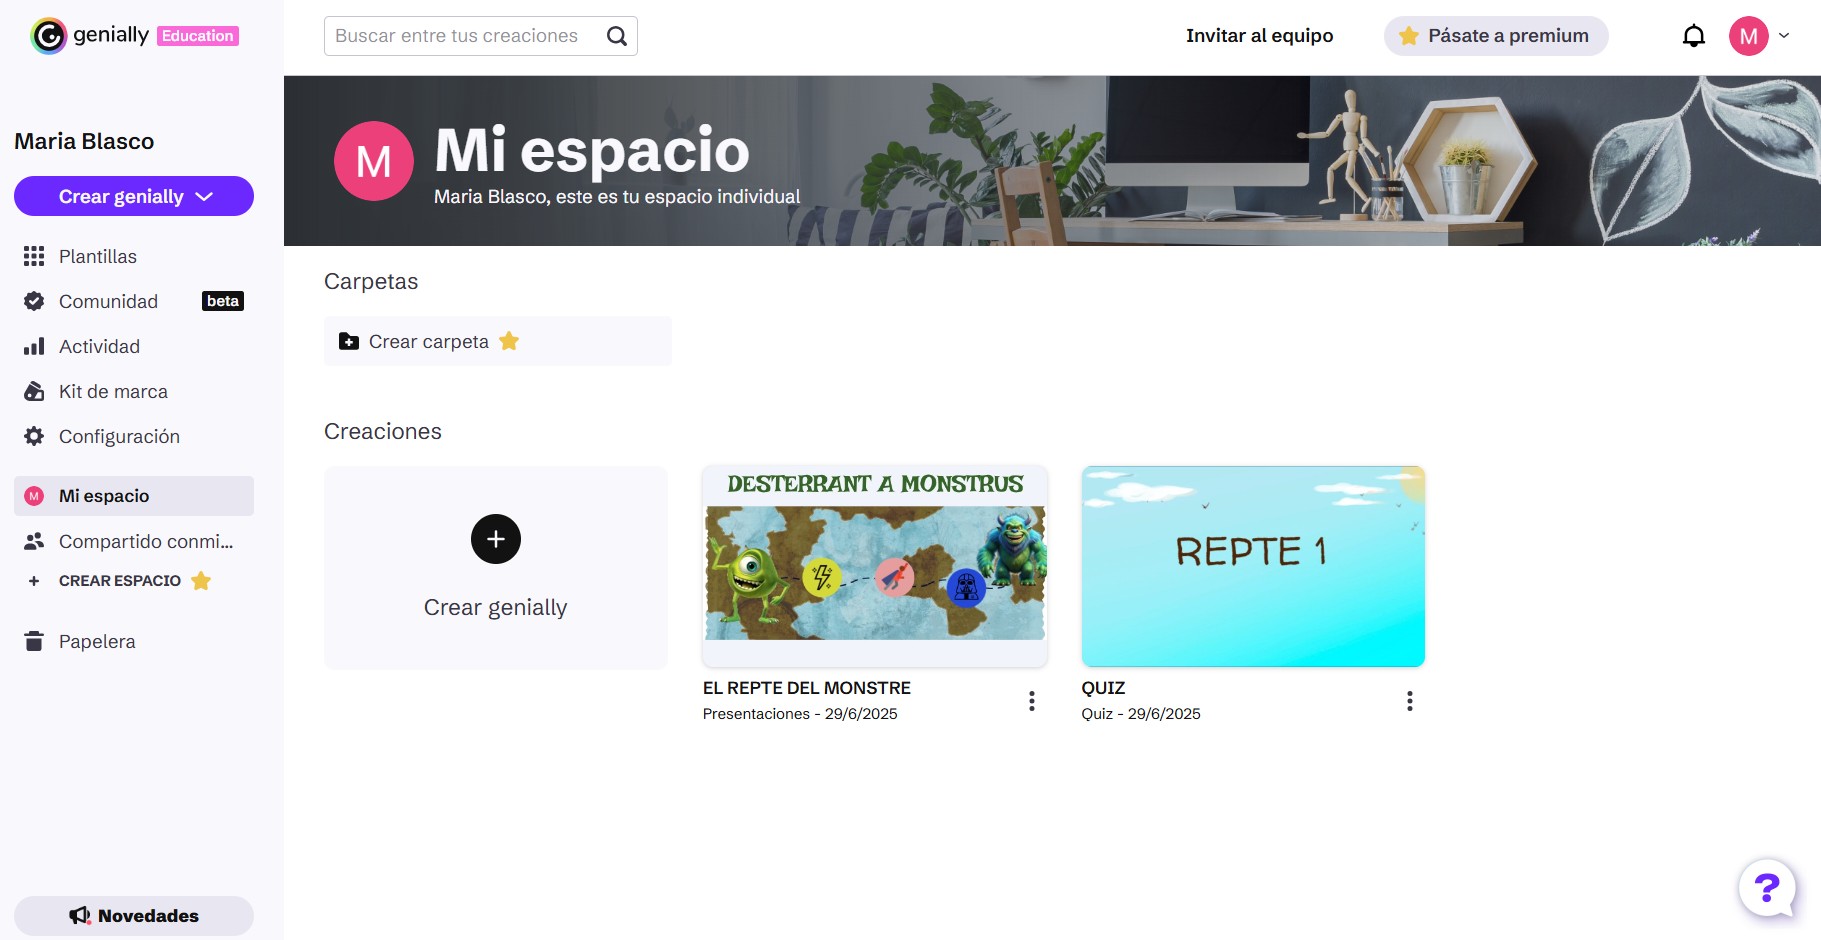
Task: Focus the Buscar entre tus creaciones field
Action: pos(460,36)
